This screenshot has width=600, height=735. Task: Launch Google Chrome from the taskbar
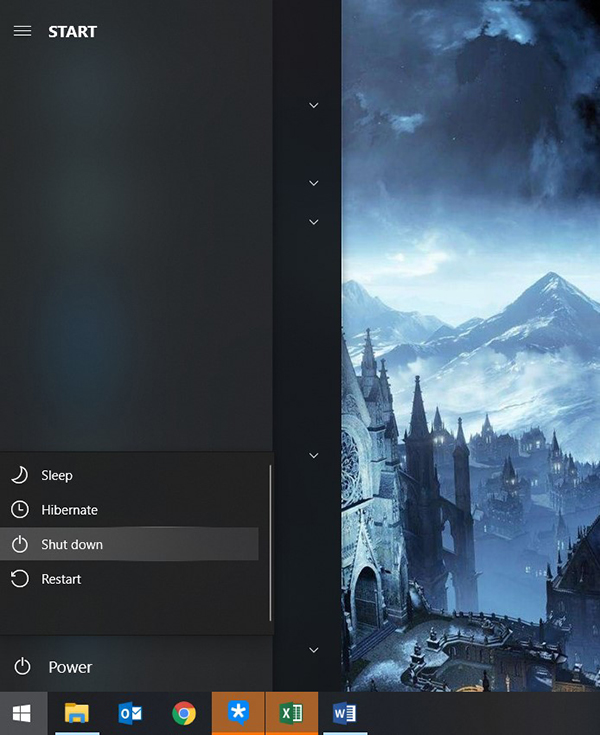pyautogui.click(x=184, y=713)
